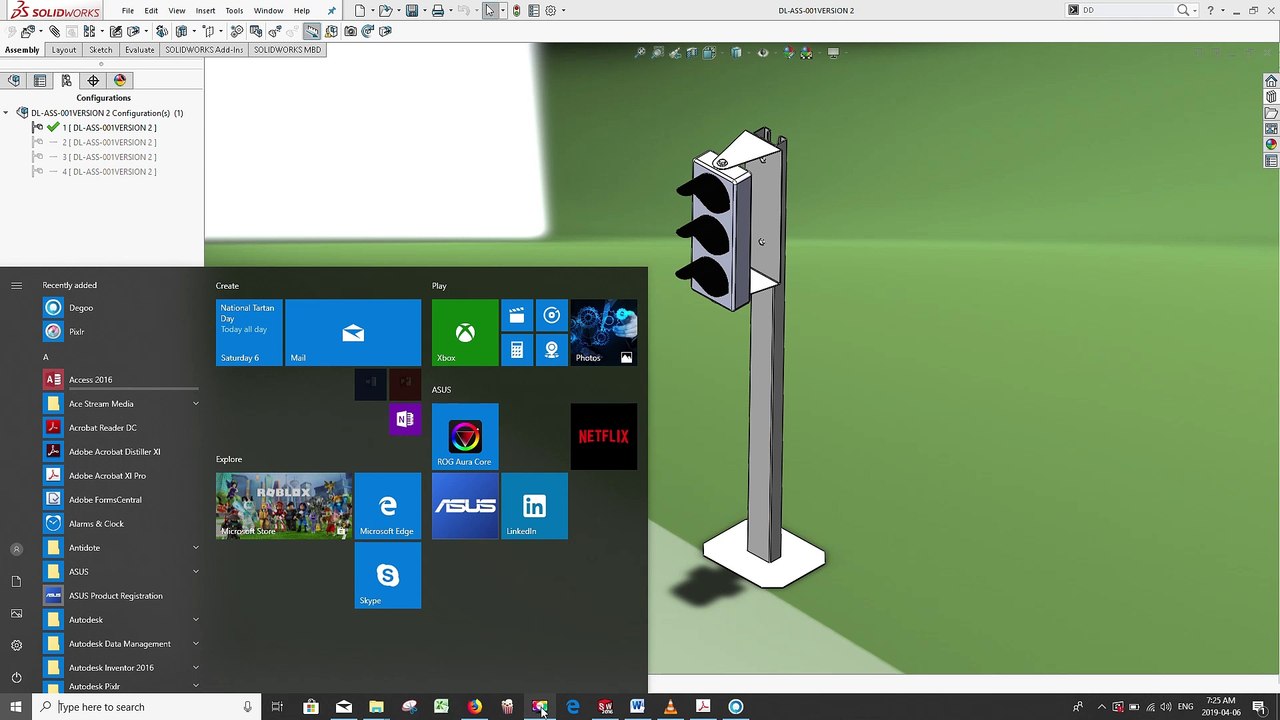The image size is (1280, 720).
Task: Expand ASUS folder in Start menu list
Action: point(196,572)
